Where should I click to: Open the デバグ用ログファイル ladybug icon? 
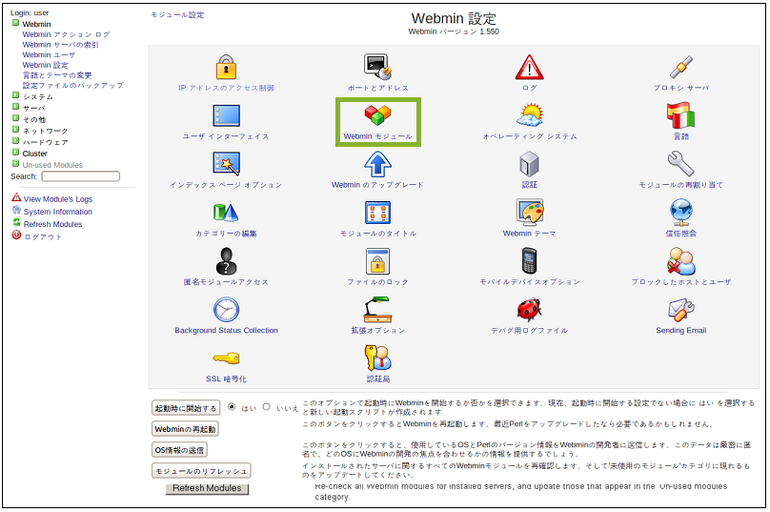(529, 309)
